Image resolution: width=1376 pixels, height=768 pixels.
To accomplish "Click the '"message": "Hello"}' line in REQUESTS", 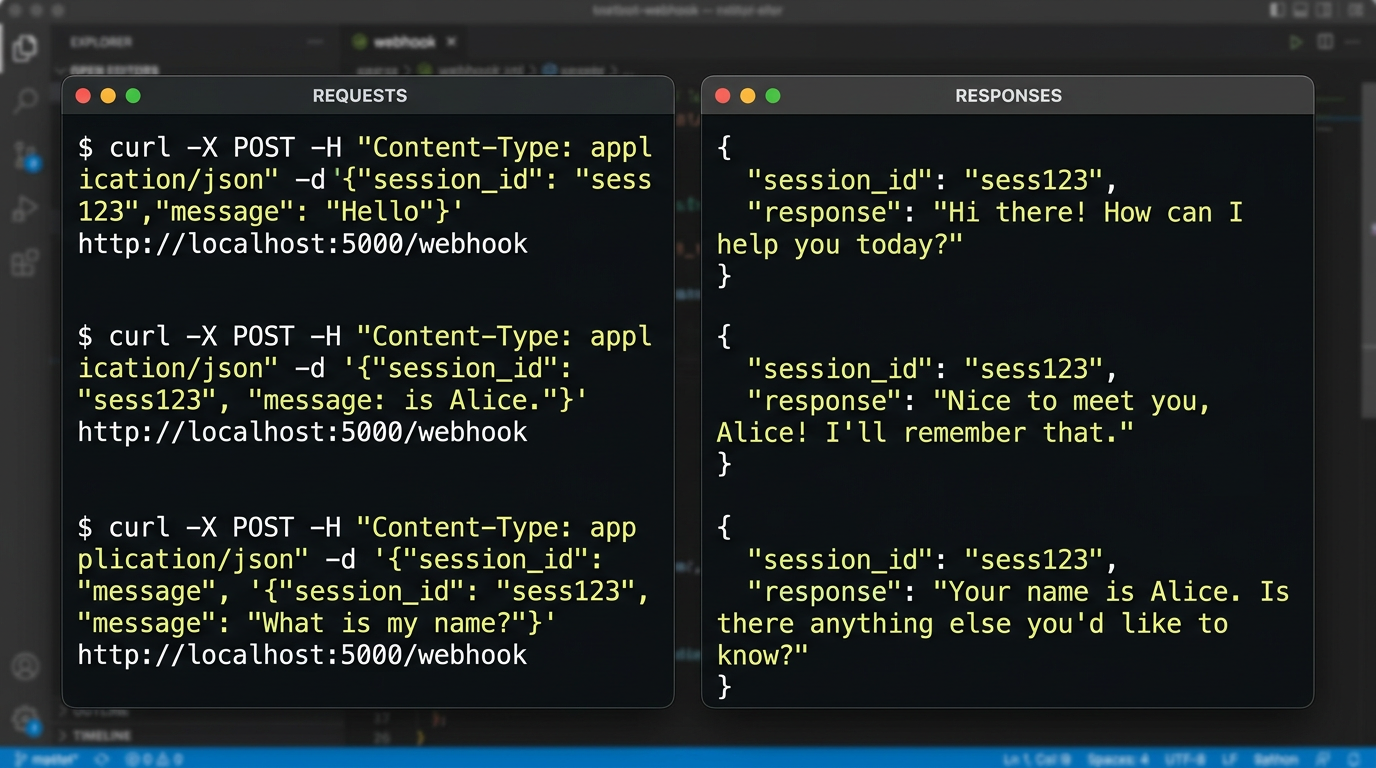I will (271, 212).
